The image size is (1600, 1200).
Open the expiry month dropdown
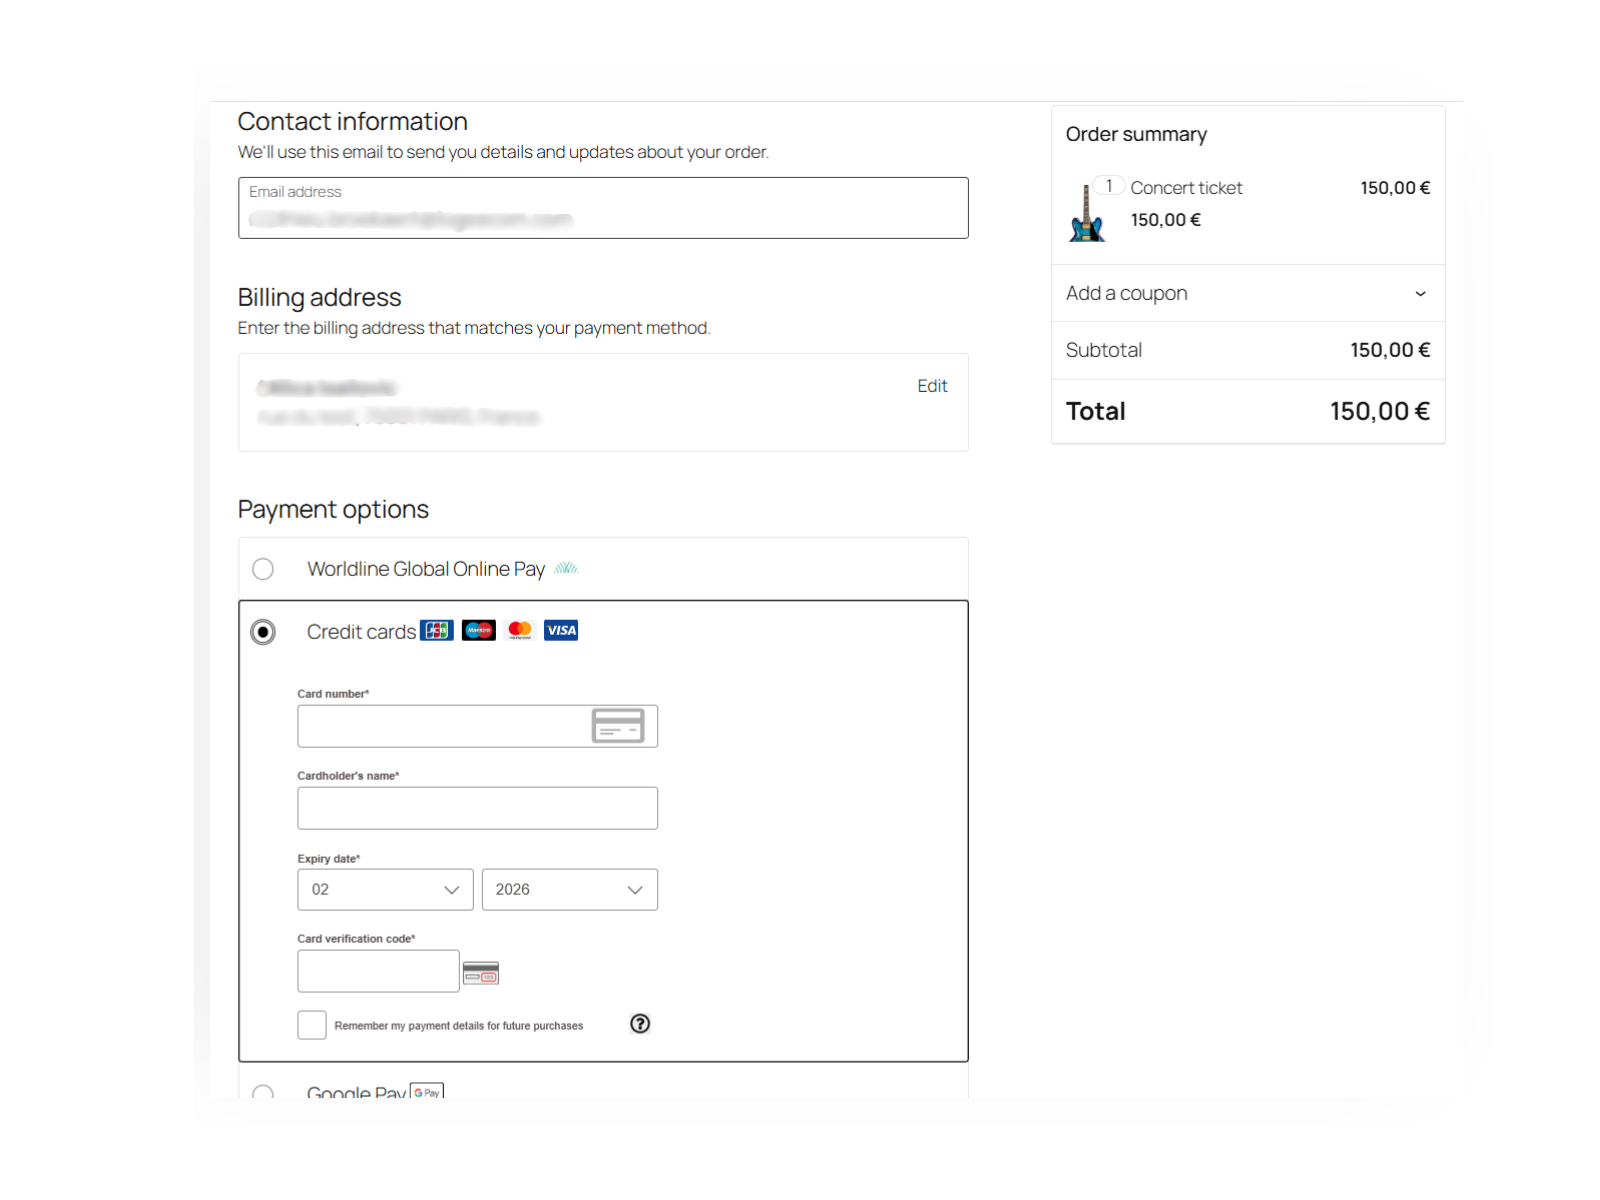(384, 889)
